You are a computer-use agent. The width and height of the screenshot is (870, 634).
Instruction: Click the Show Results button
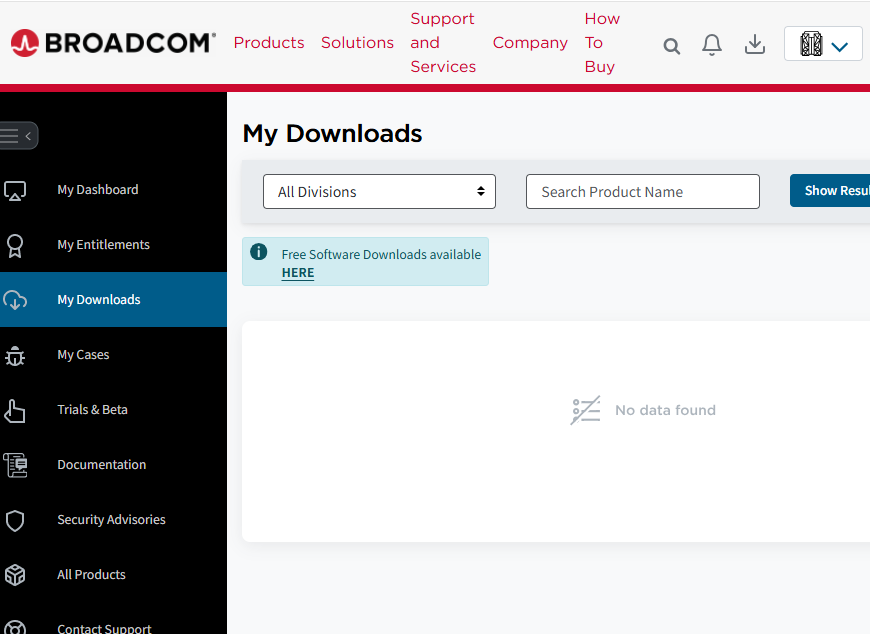click(x=830, y=190)
